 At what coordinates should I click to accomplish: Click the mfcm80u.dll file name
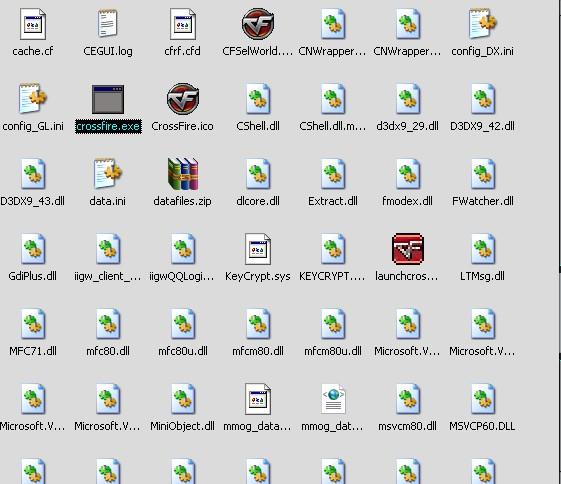[333, 351]
